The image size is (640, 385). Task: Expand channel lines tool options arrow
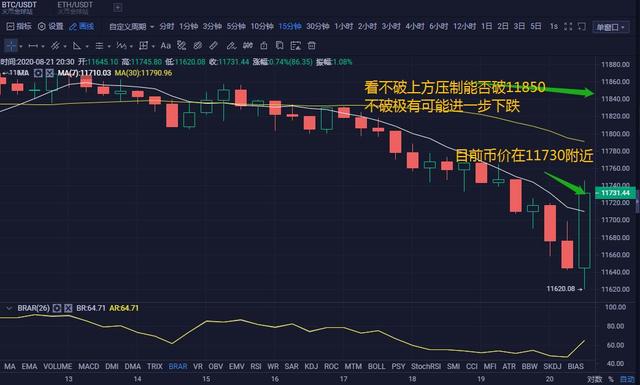tap(65, 47)
